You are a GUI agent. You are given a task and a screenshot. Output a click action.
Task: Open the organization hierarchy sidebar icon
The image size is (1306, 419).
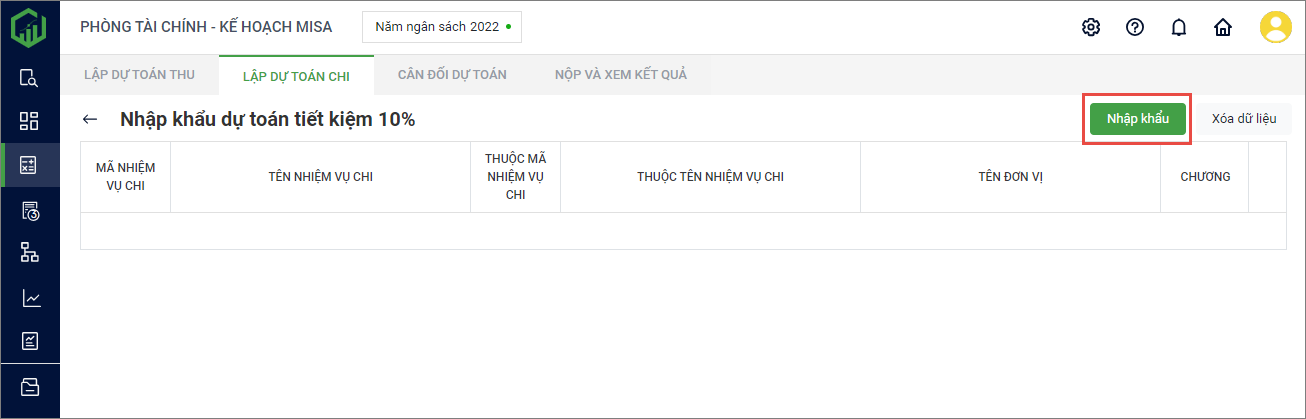29,252
